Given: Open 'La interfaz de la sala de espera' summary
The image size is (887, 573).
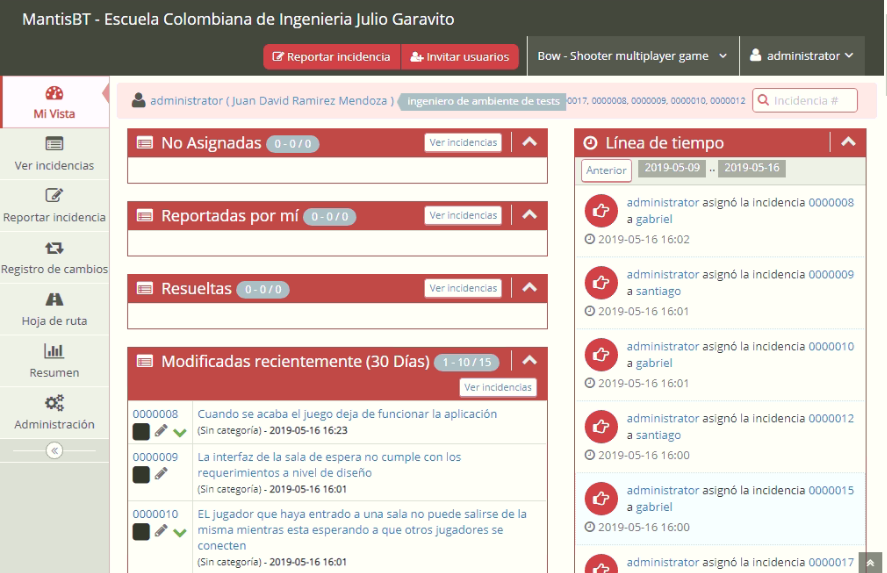Looking at the screenshot, I should tap(329, 465).
